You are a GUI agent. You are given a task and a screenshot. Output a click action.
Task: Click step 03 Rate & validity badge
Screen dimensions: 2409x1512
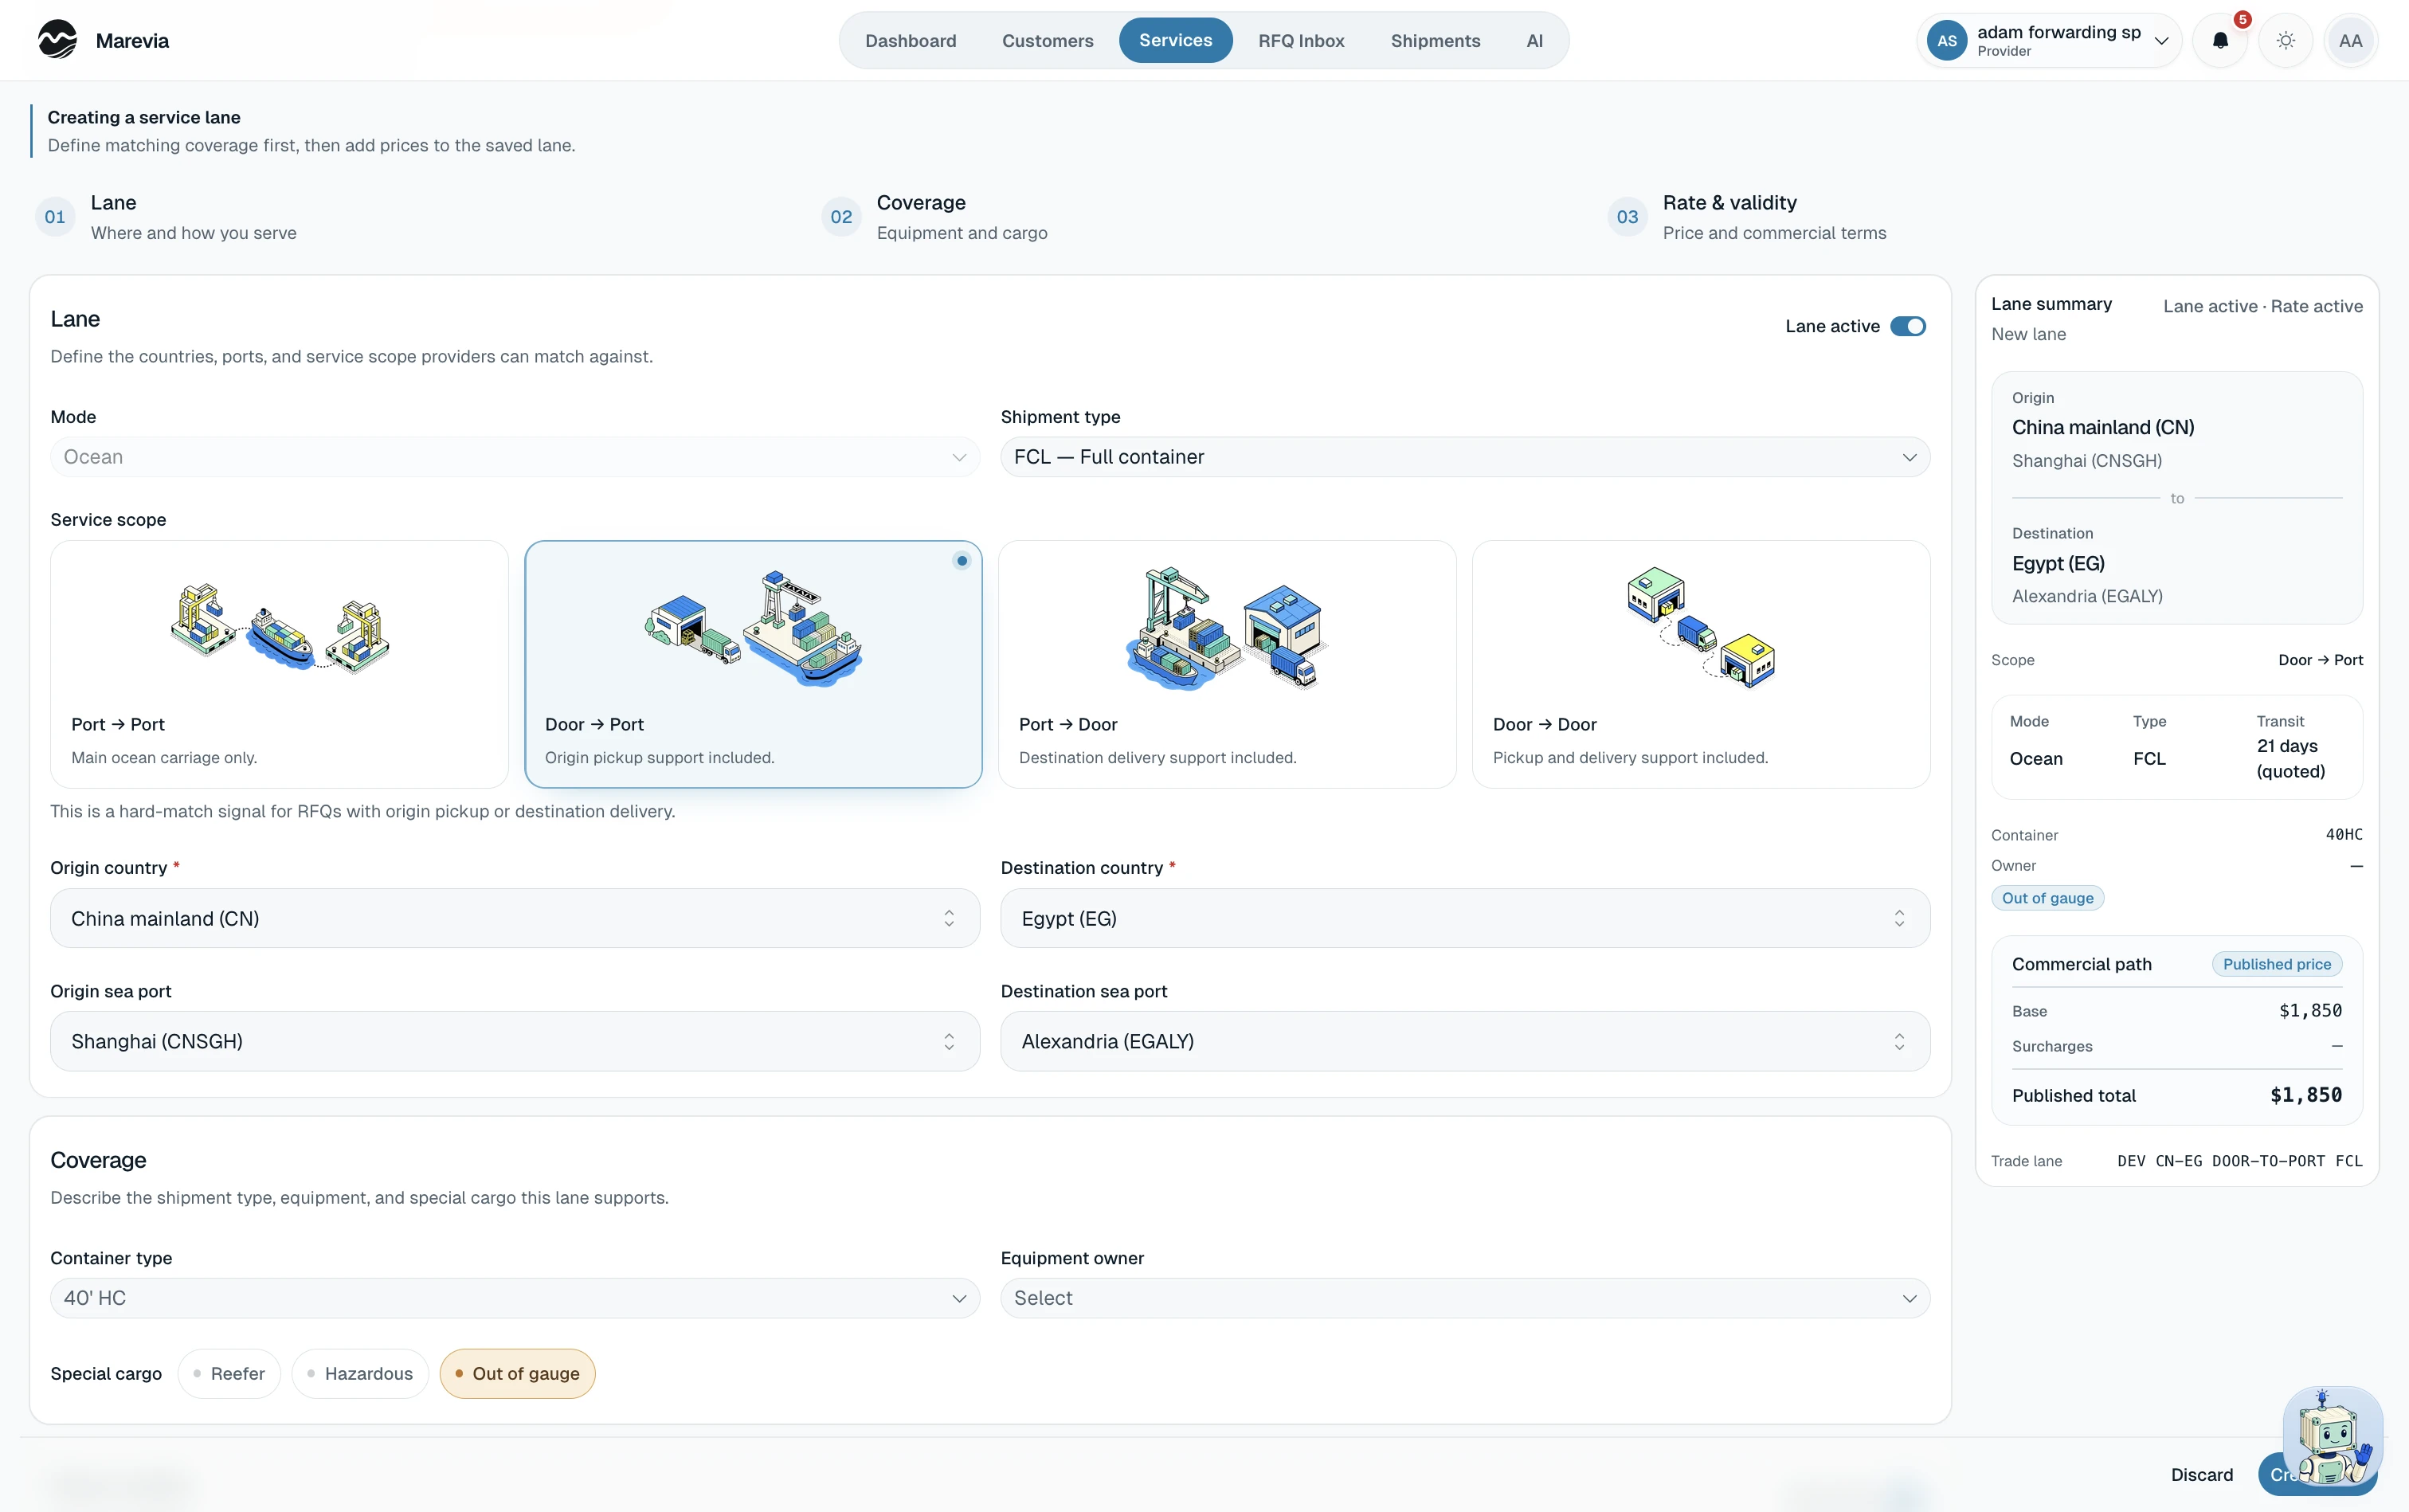point(1627,217)
